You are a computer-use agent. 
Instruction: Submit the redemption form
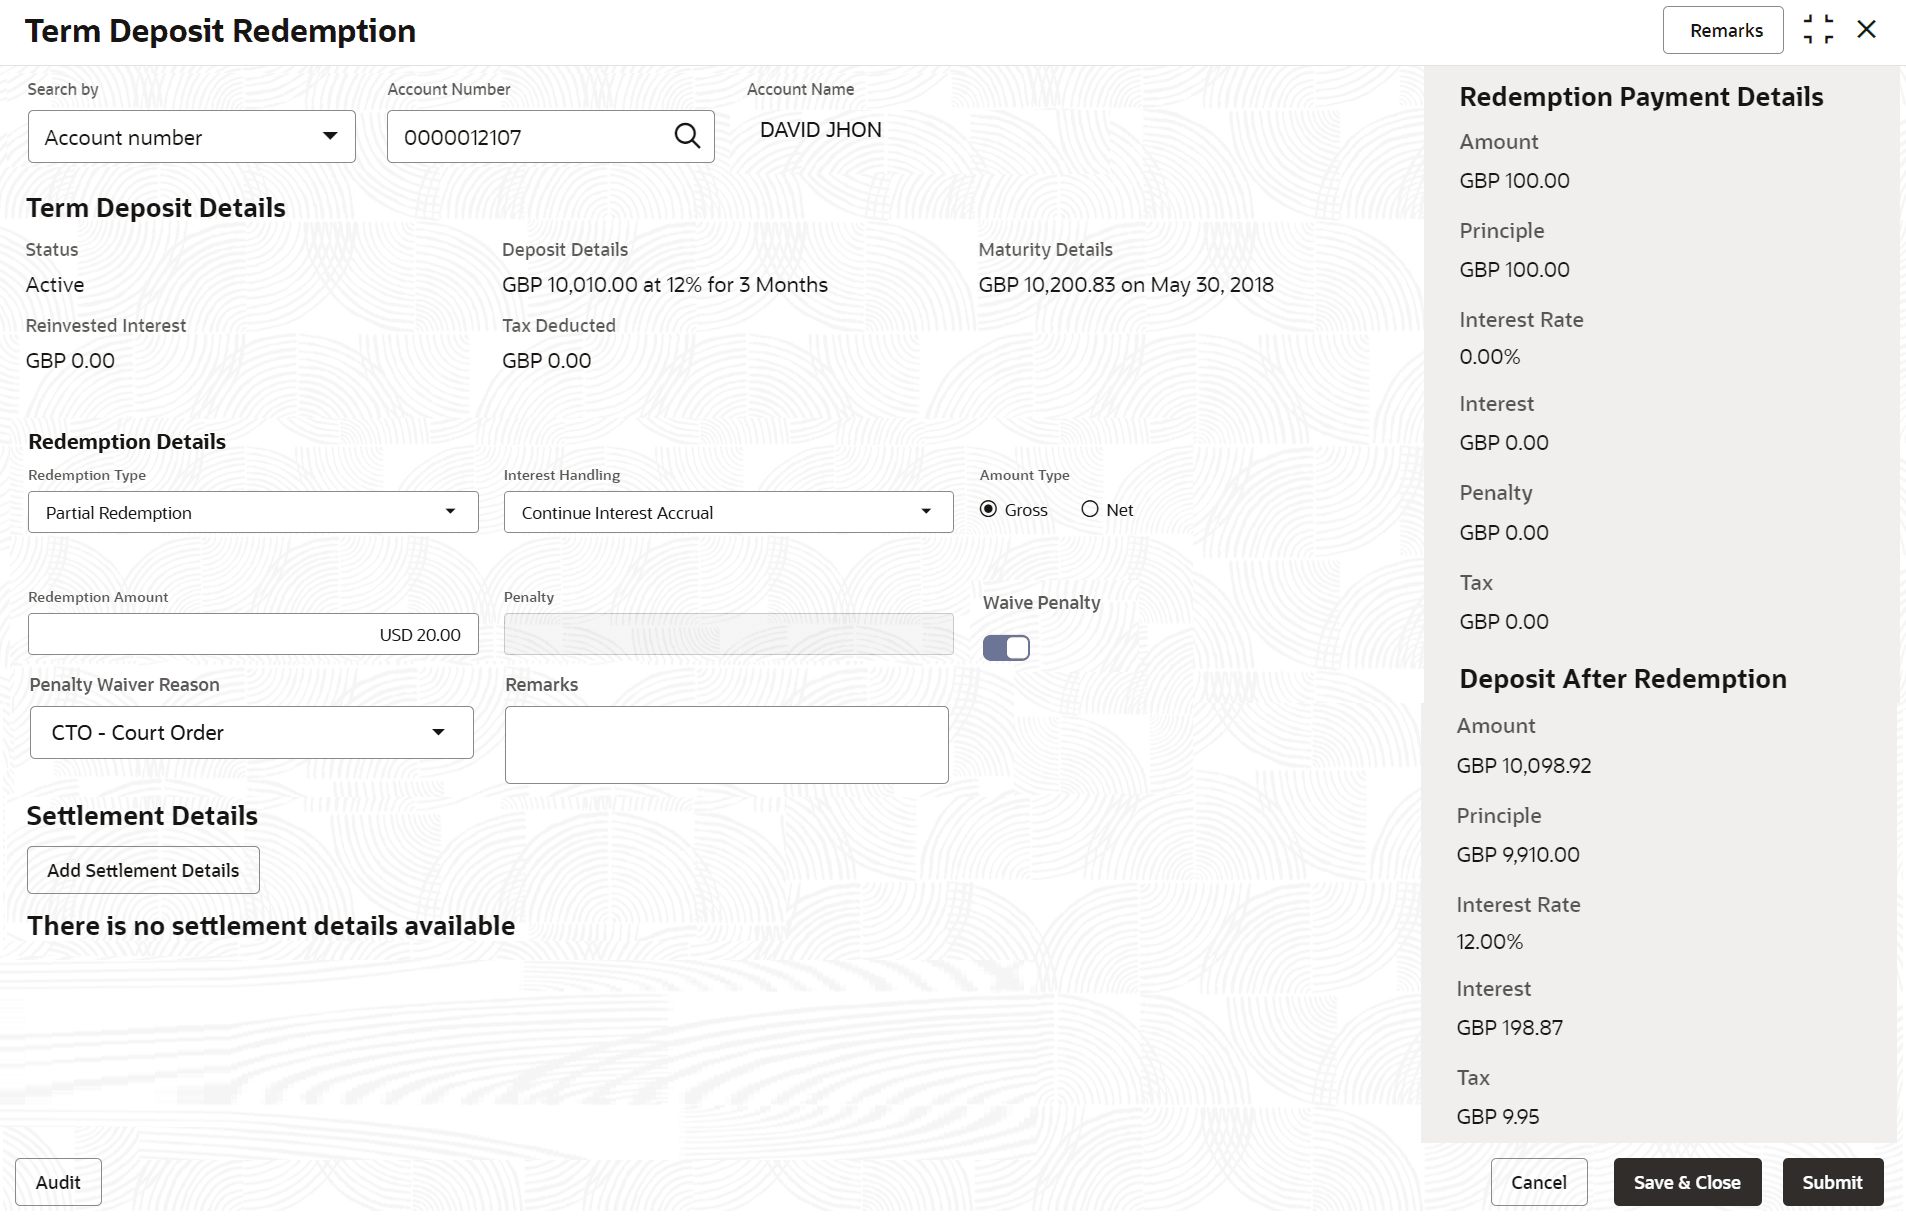point(1832,1182)
